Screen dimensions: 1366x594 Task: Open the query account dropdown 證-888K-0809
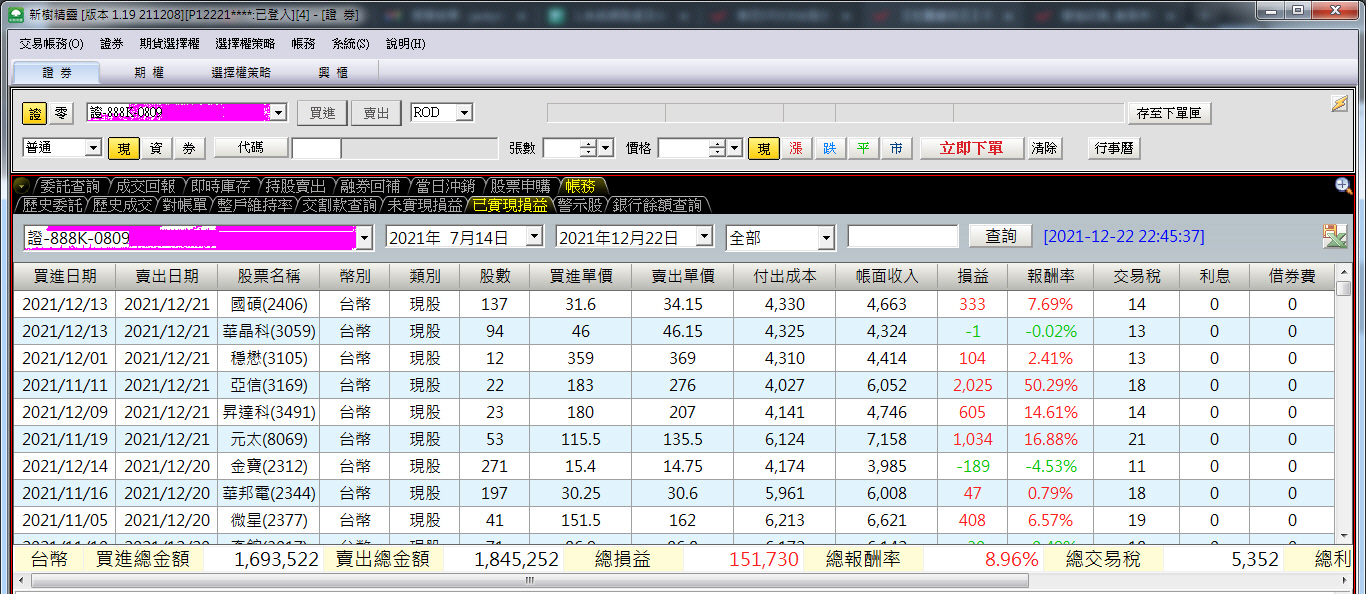coord(364,237)
